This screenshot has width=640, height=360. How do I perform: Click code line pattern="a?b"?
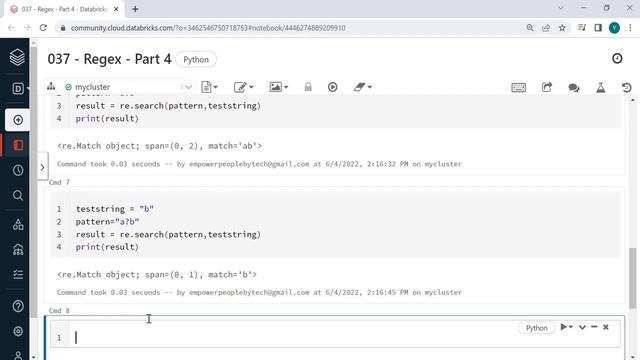pyautogui.click(x=107, y=222)
